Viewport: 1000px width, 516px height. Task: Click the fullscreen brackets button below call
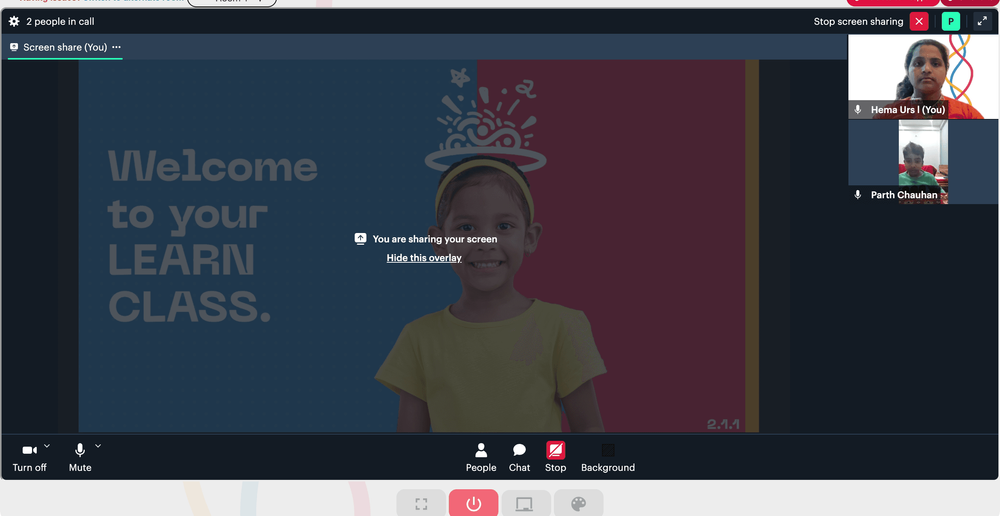pyautogui.click(x=421, y=504)
